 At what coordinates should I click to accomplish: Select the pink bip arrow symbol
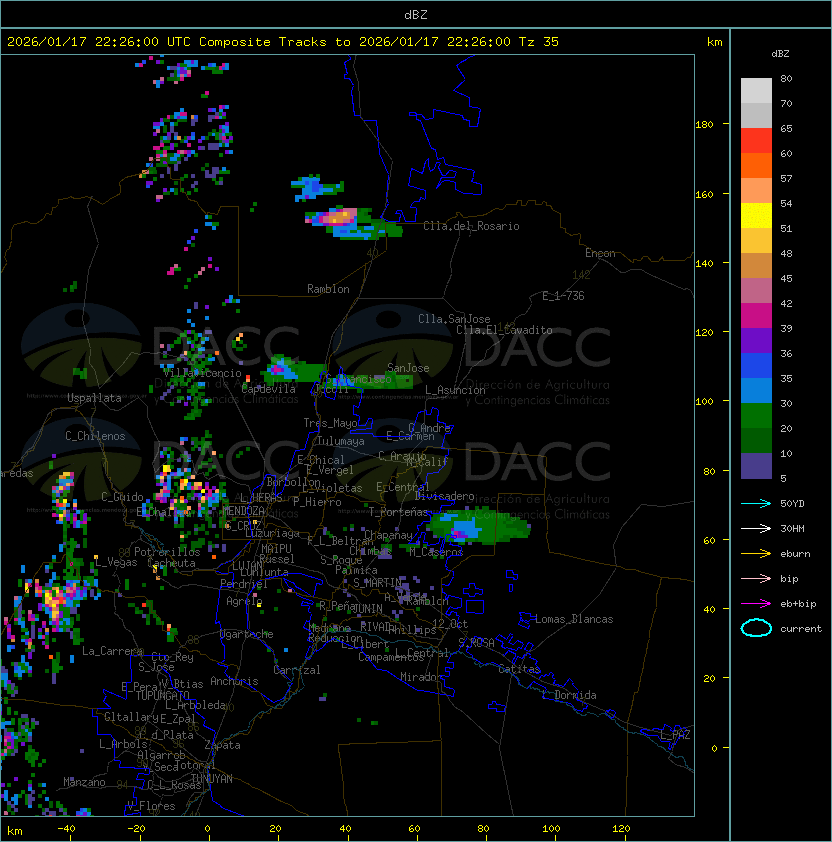click(x=756, y=579)
